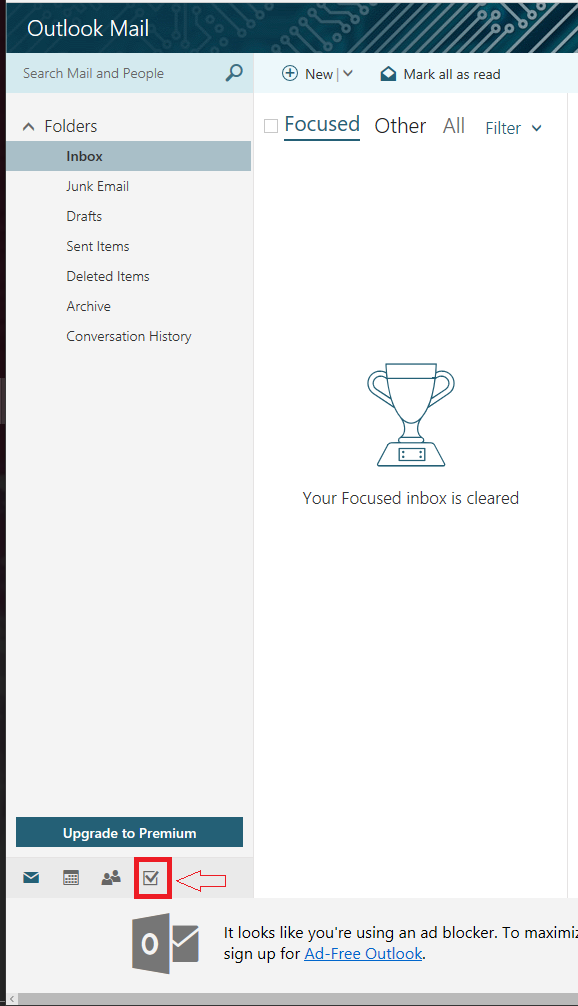Click the Outlook logo in the ad banner
The image size is (578, 1006).
tap(166, 944)
